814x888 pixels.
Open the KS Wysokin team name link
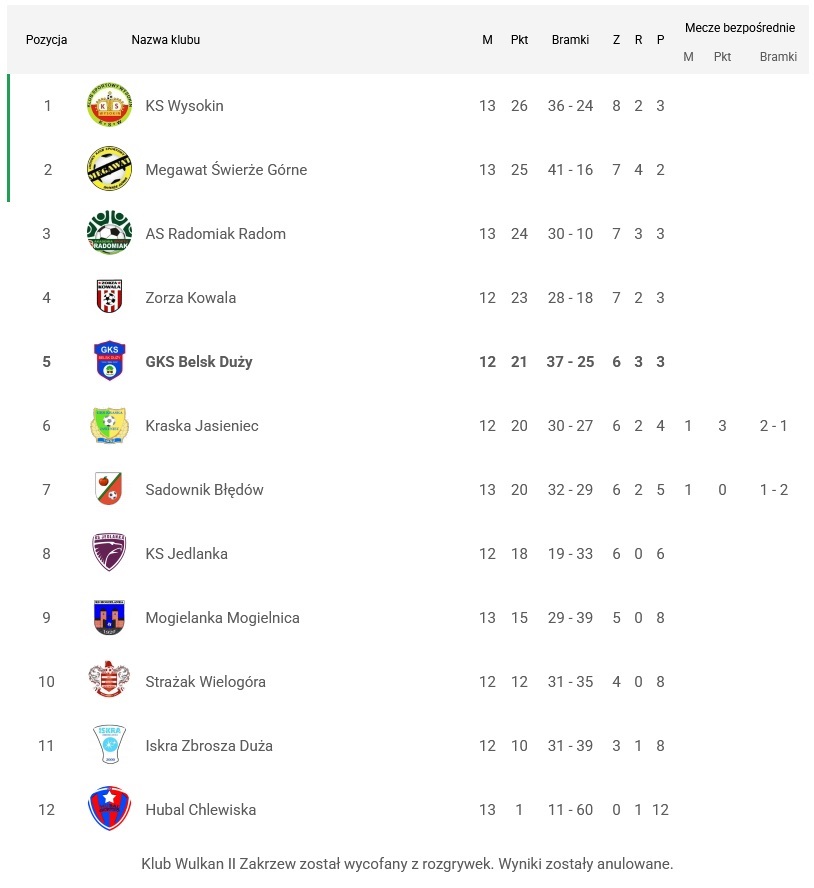tap(184, 106)
